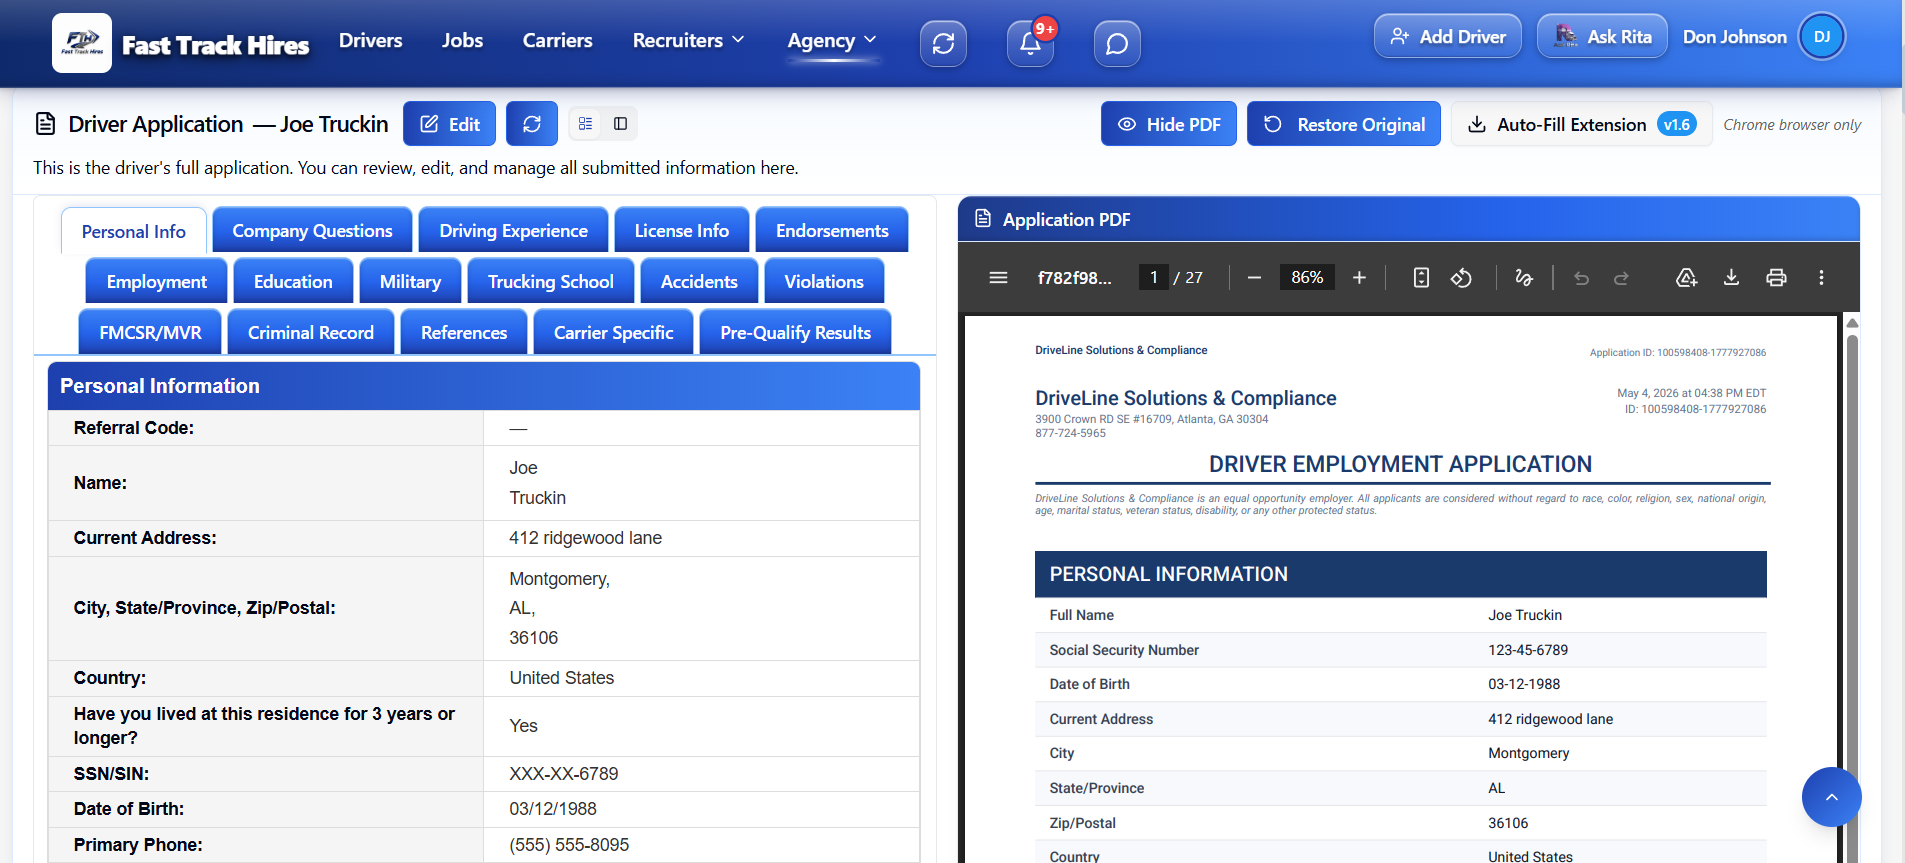Reload the driver application with the blue refresh button
This screenshot has width=1905, height=863.
pyautogui.click(x=532, y=124)
